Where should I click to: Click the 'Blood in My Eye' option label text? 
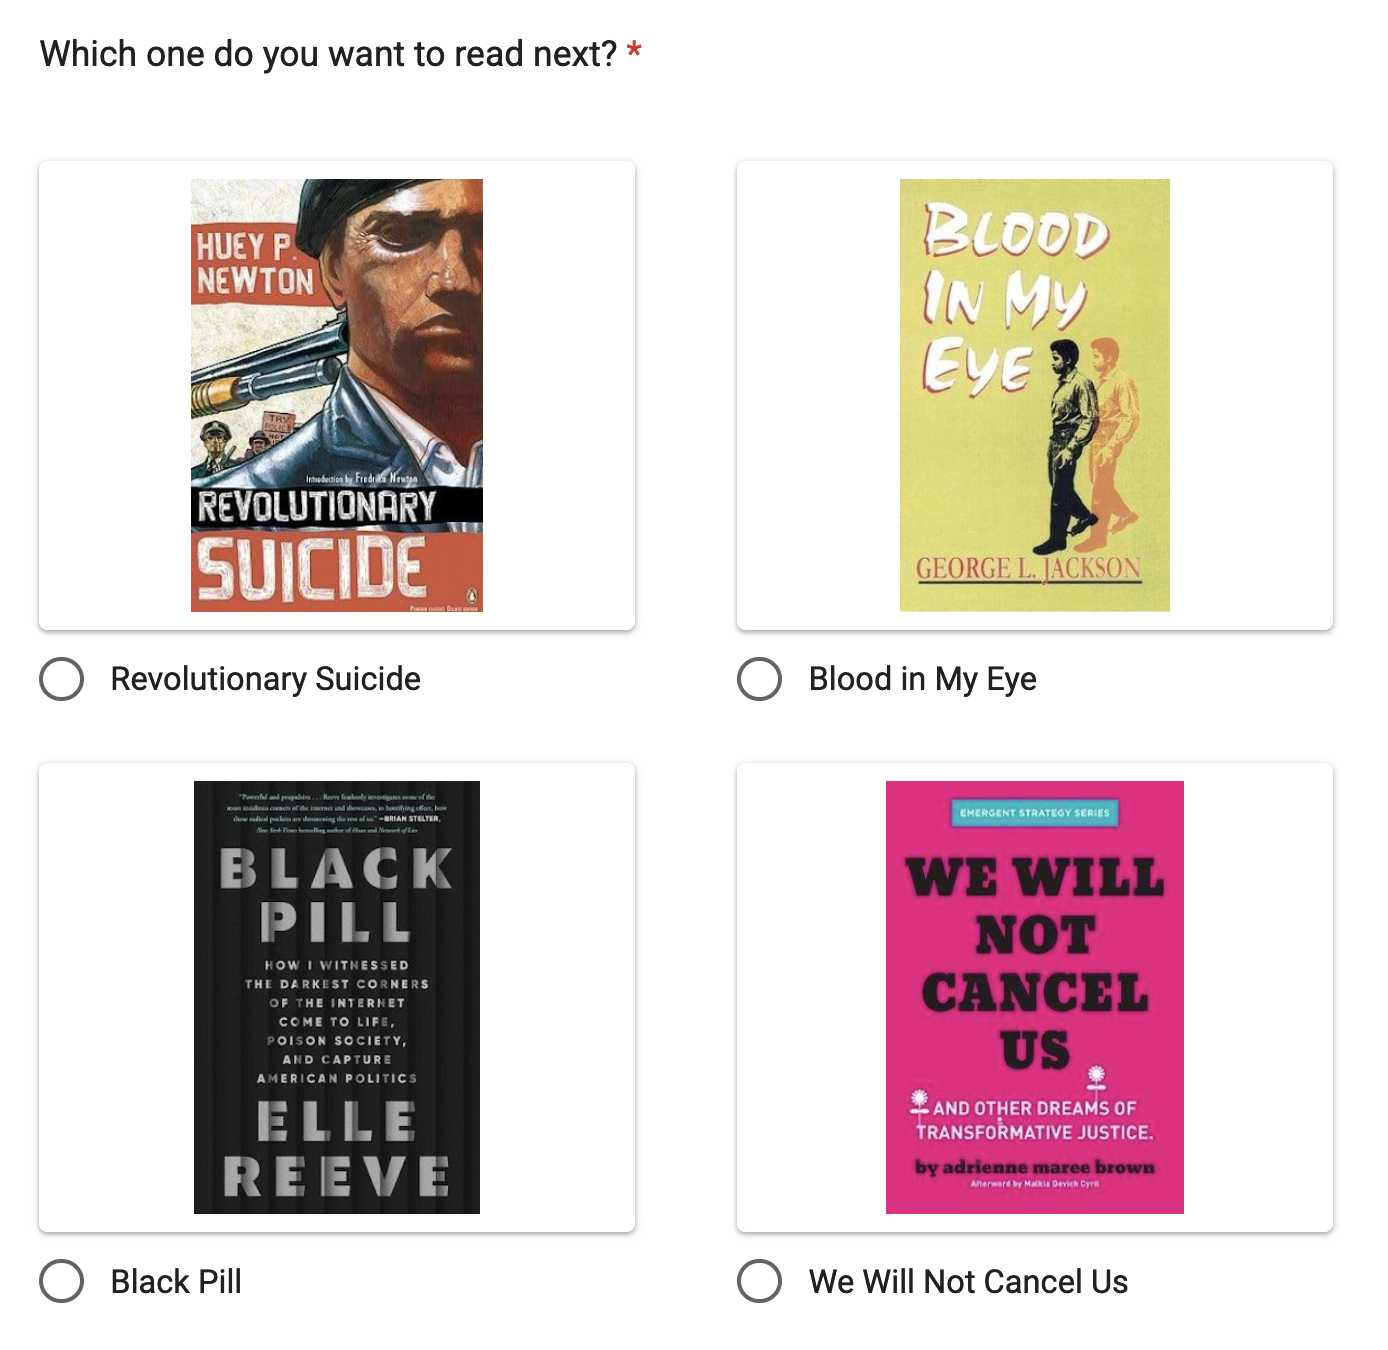click(x=923, y=679)
